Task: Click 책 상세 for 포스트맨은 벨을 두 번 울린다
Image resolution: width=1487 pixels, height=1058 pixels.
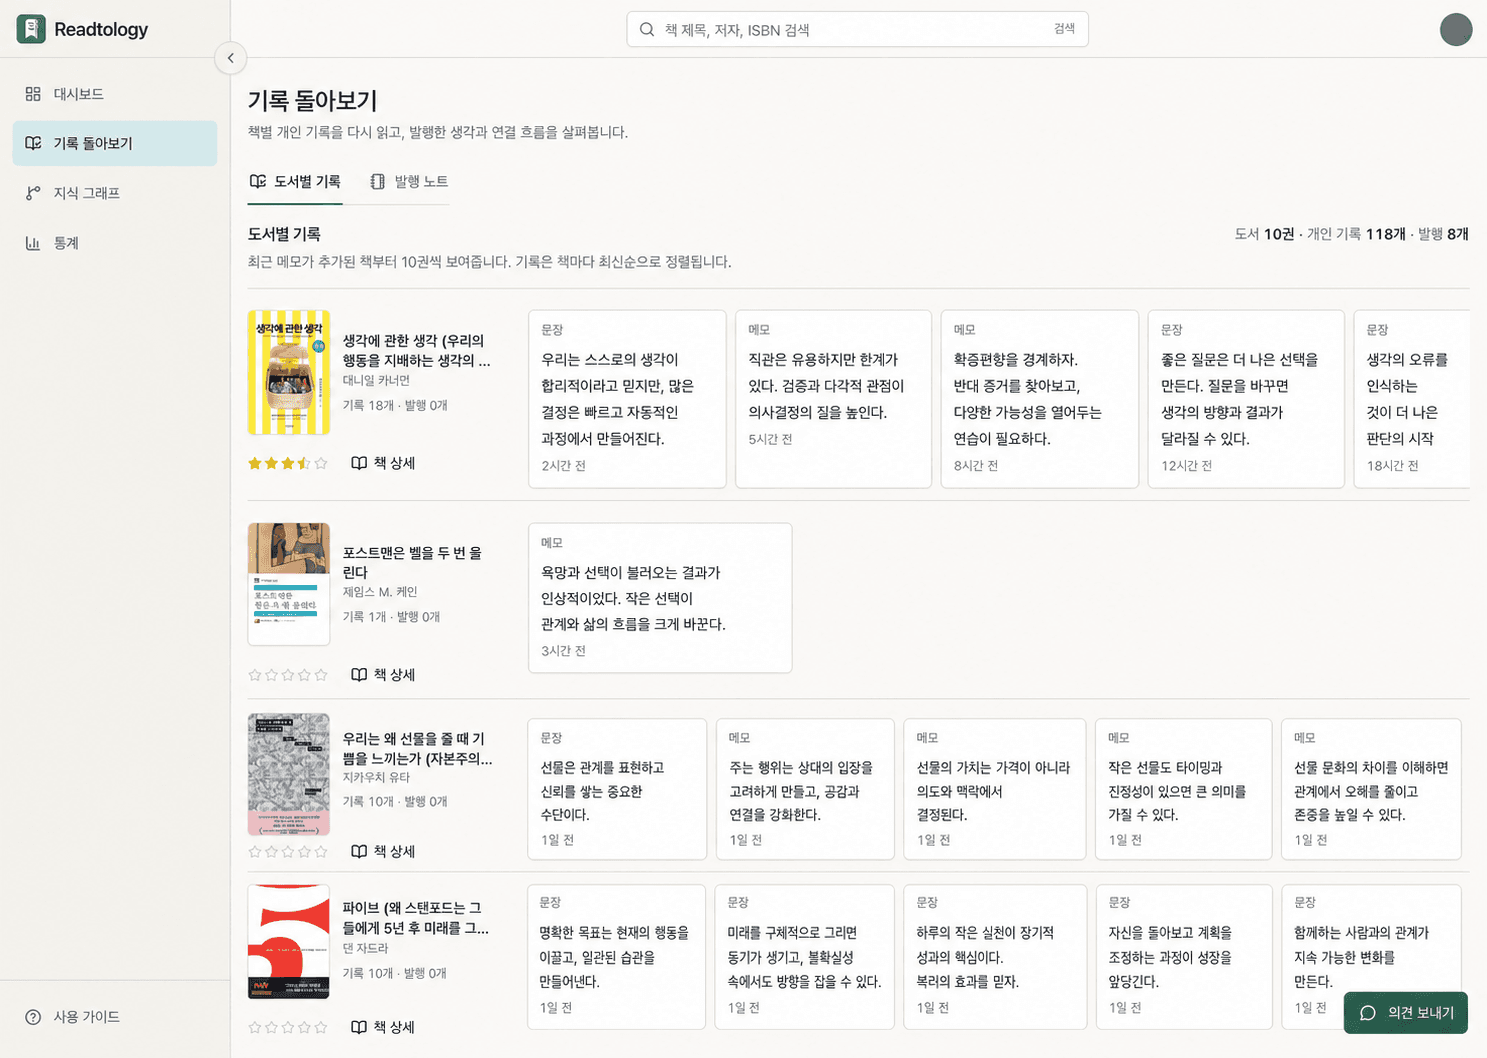Action: click(383, 675)
